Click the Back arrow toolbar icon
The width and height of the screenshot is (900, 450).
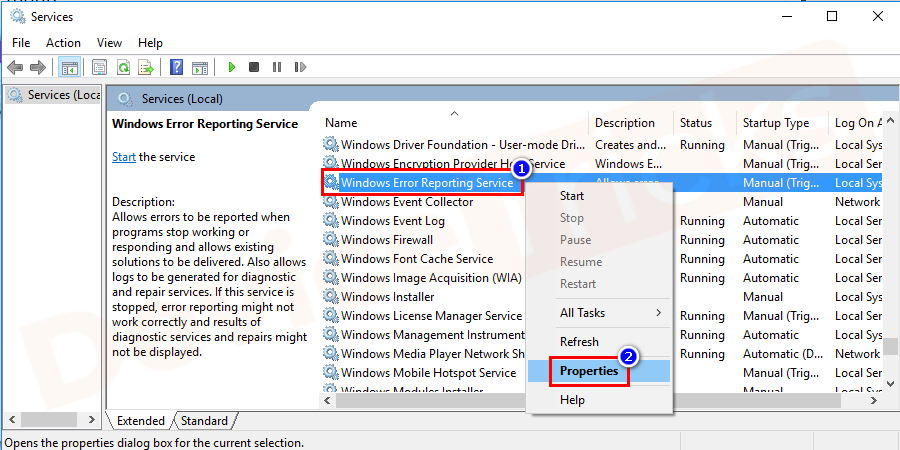pyautogui.click(x=15, y=68)
